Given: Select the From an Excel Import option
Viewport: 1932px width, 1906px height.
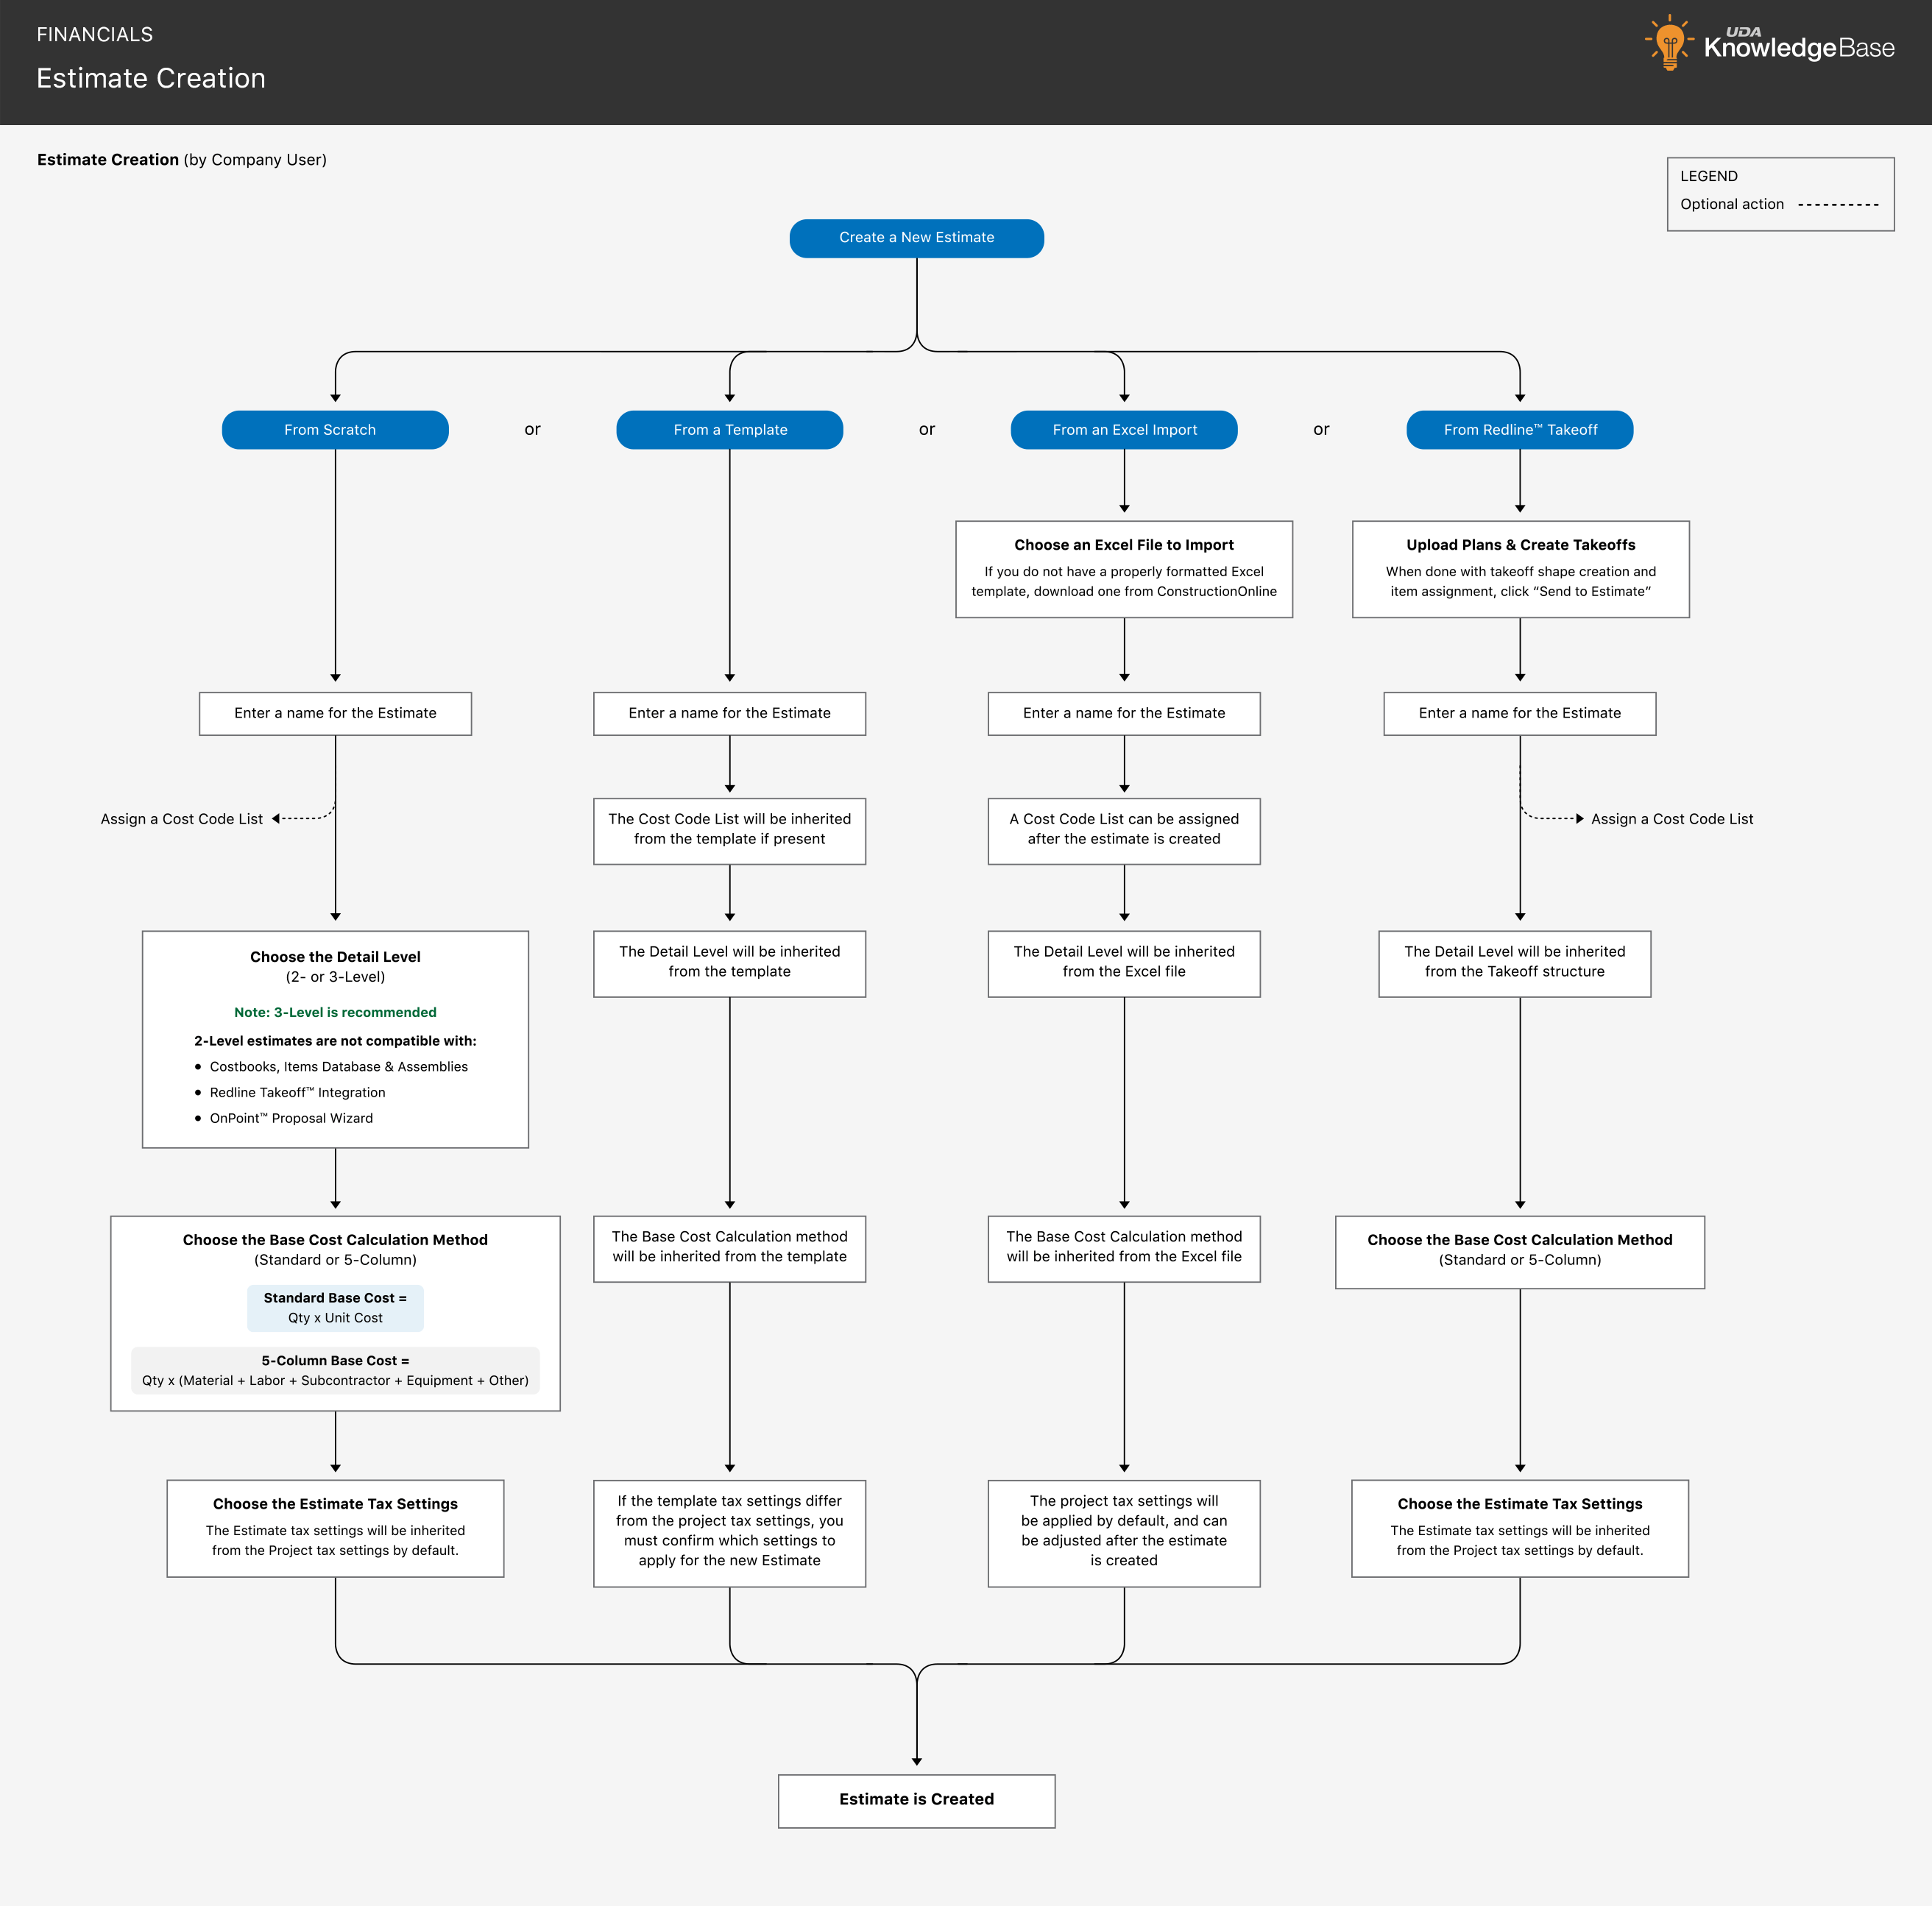Looking at the screenshot, I should pos(1123,430).
